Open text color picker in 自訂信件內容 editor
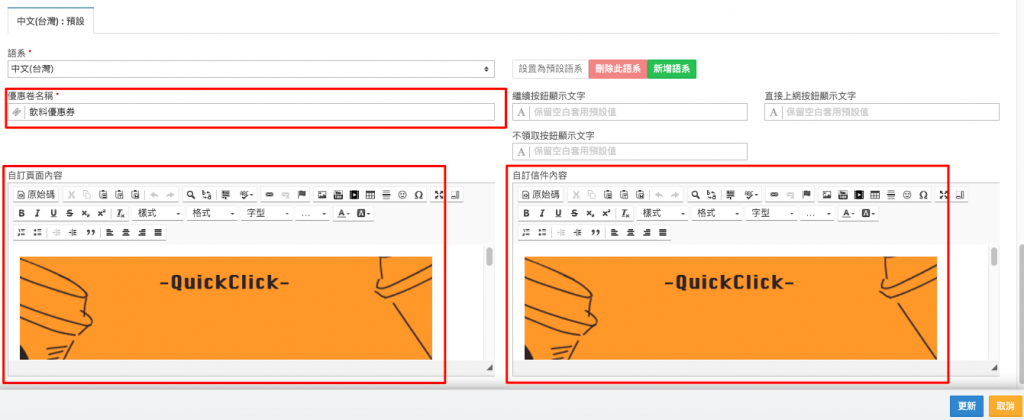The height and width of the screenshot is (420, 1024). pyautogui.click(x=848, y=213)
